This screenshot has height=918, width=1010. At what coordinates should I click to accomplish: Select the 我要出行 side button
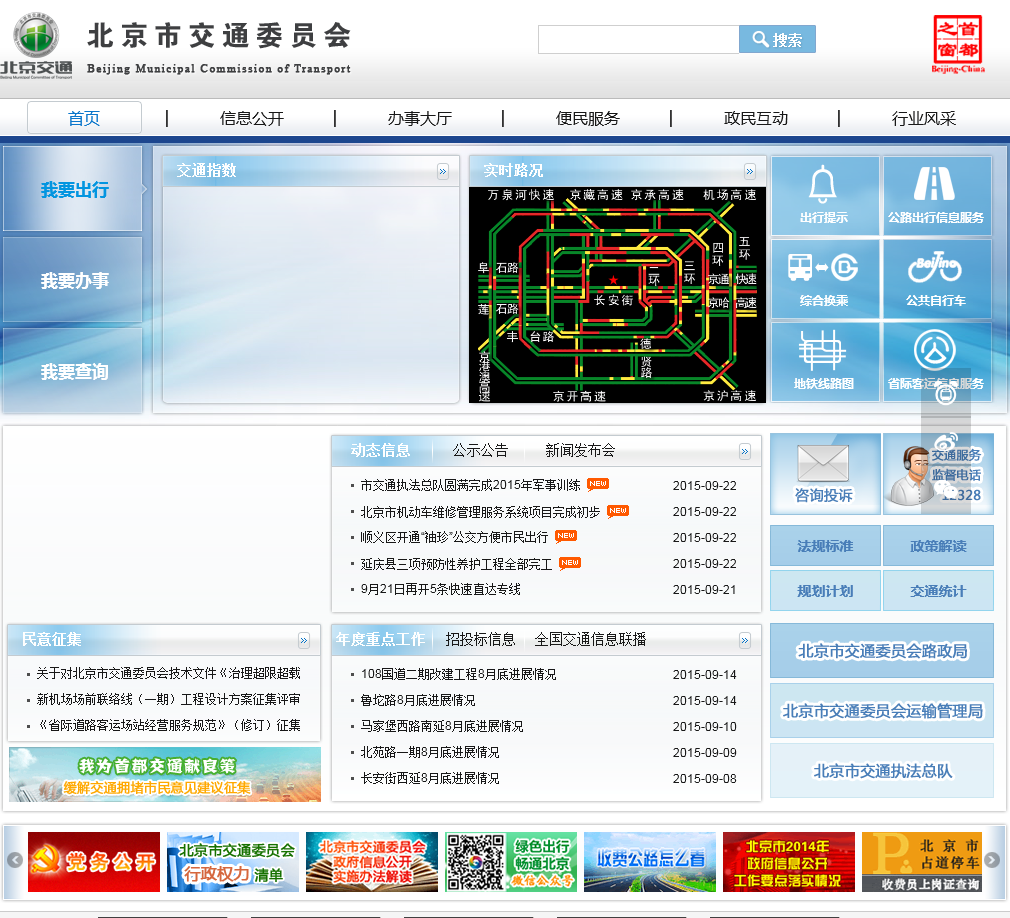click(73, 189)
